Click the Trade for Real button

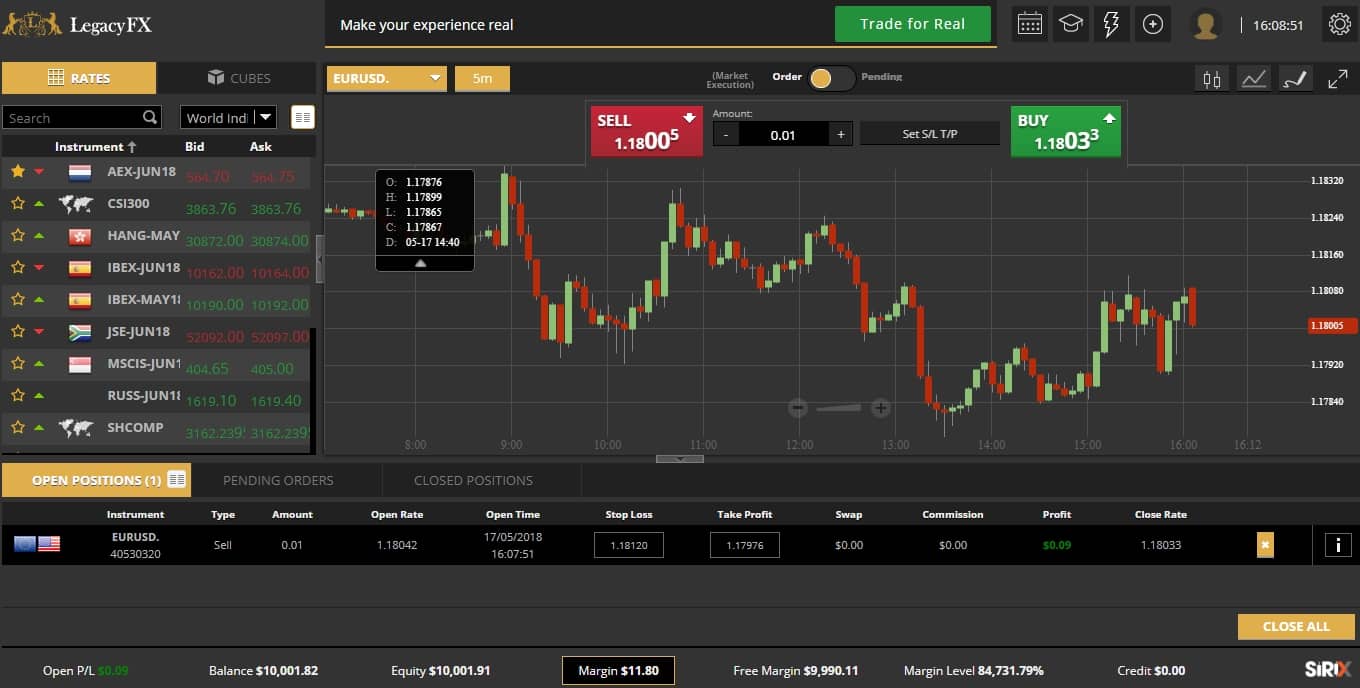912,24
